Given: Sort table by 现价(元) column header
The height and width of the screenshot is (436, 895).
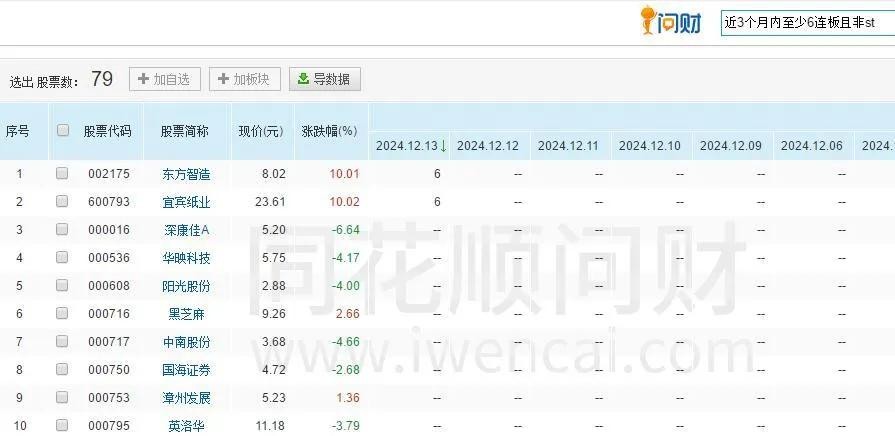Looking at the screenshot, I should [260, 131].
